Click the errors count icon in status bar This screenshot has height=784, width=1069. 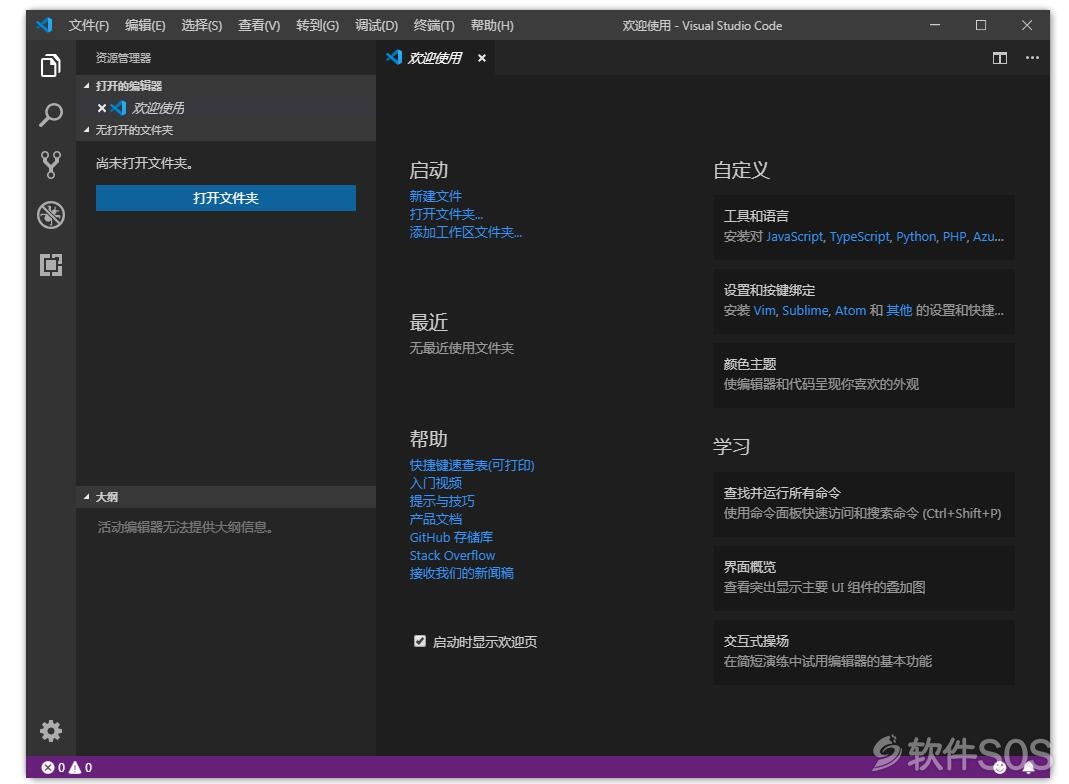[48, 768]
